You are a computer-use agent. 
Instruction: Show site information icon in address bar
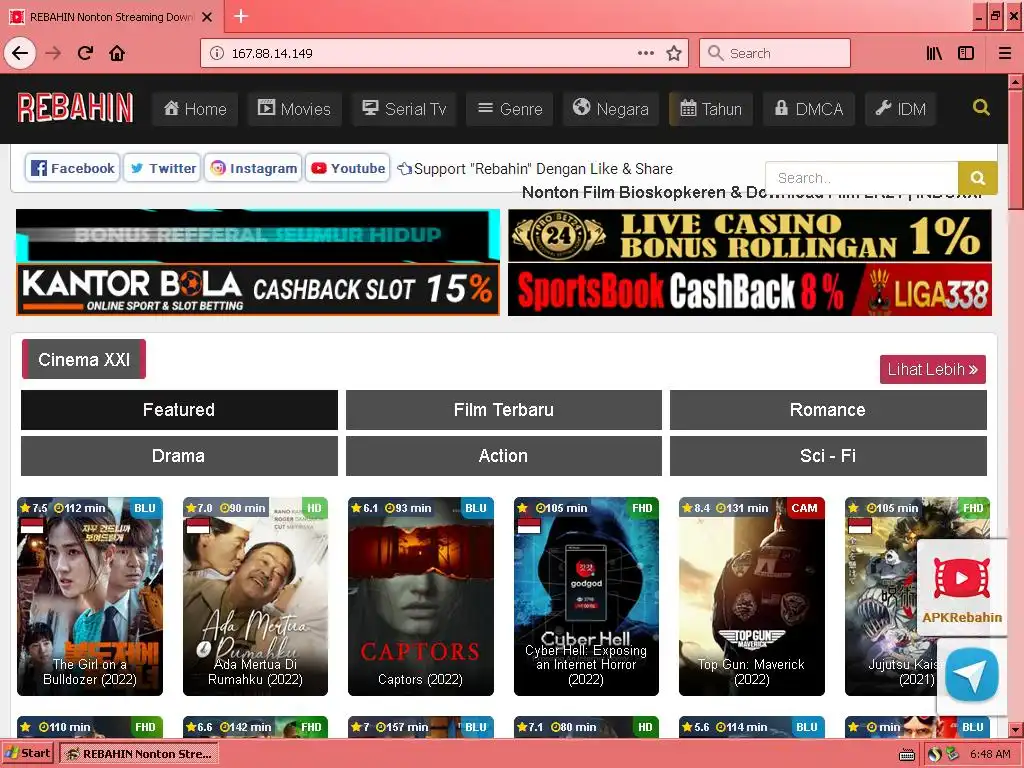pyautogui.click(x=217, y=54)
